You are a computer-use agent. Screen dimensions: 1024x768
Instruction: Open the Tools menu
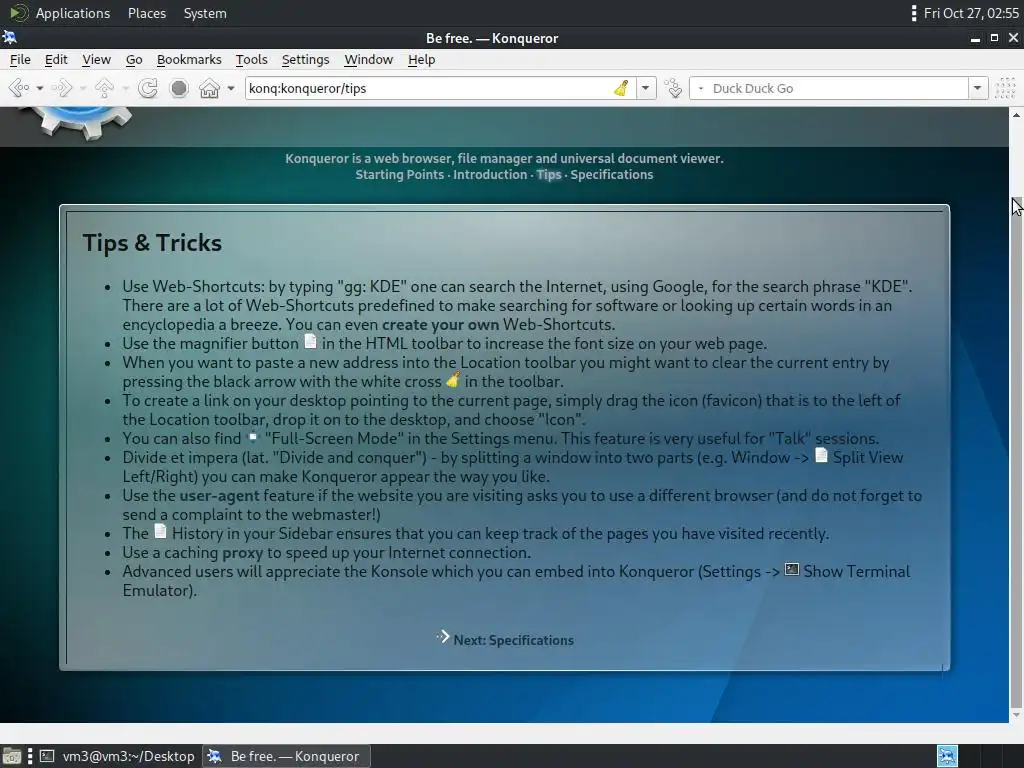251,59
